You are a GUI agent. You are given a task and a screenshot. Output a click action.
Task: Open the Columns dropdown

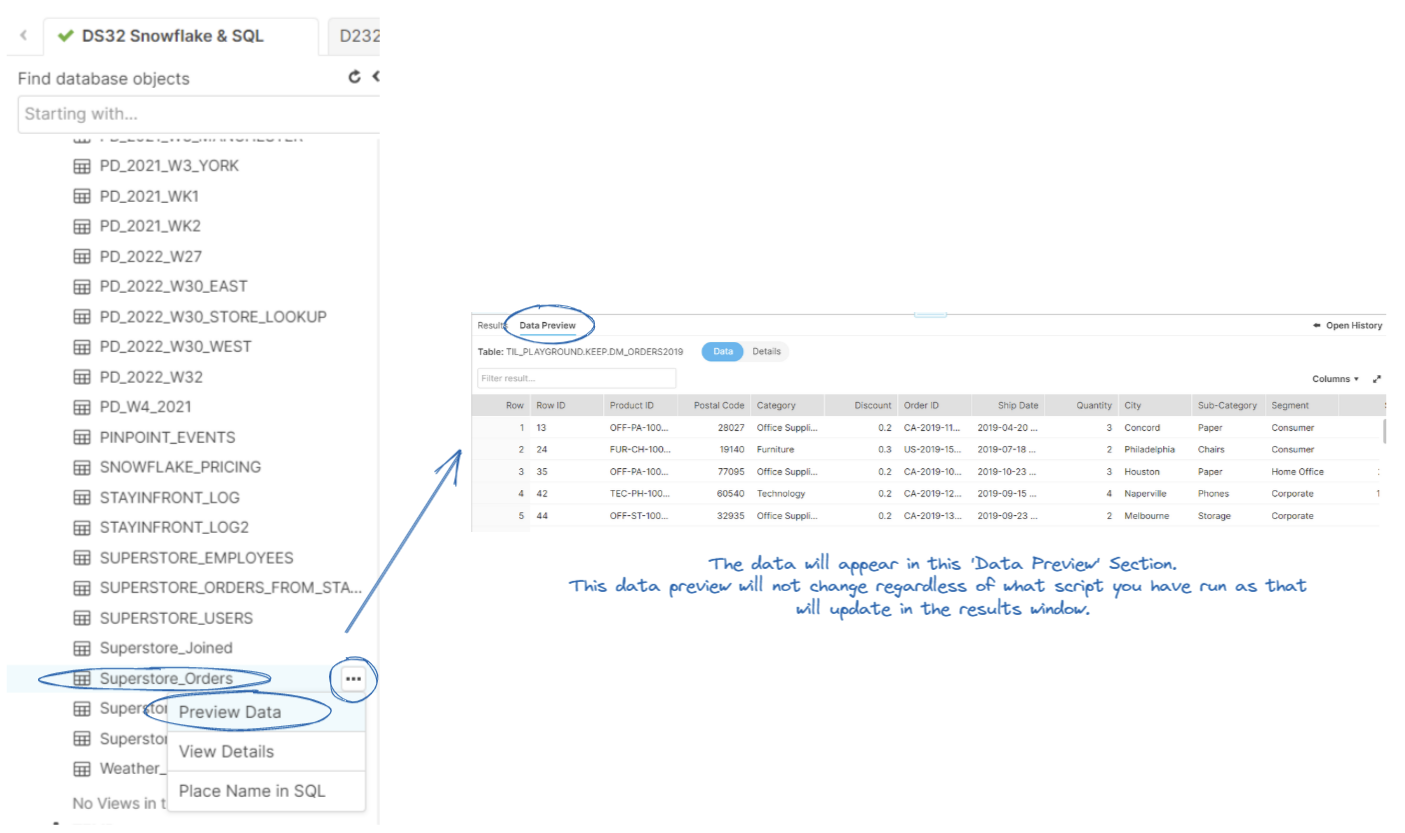tap(1335, 379)
